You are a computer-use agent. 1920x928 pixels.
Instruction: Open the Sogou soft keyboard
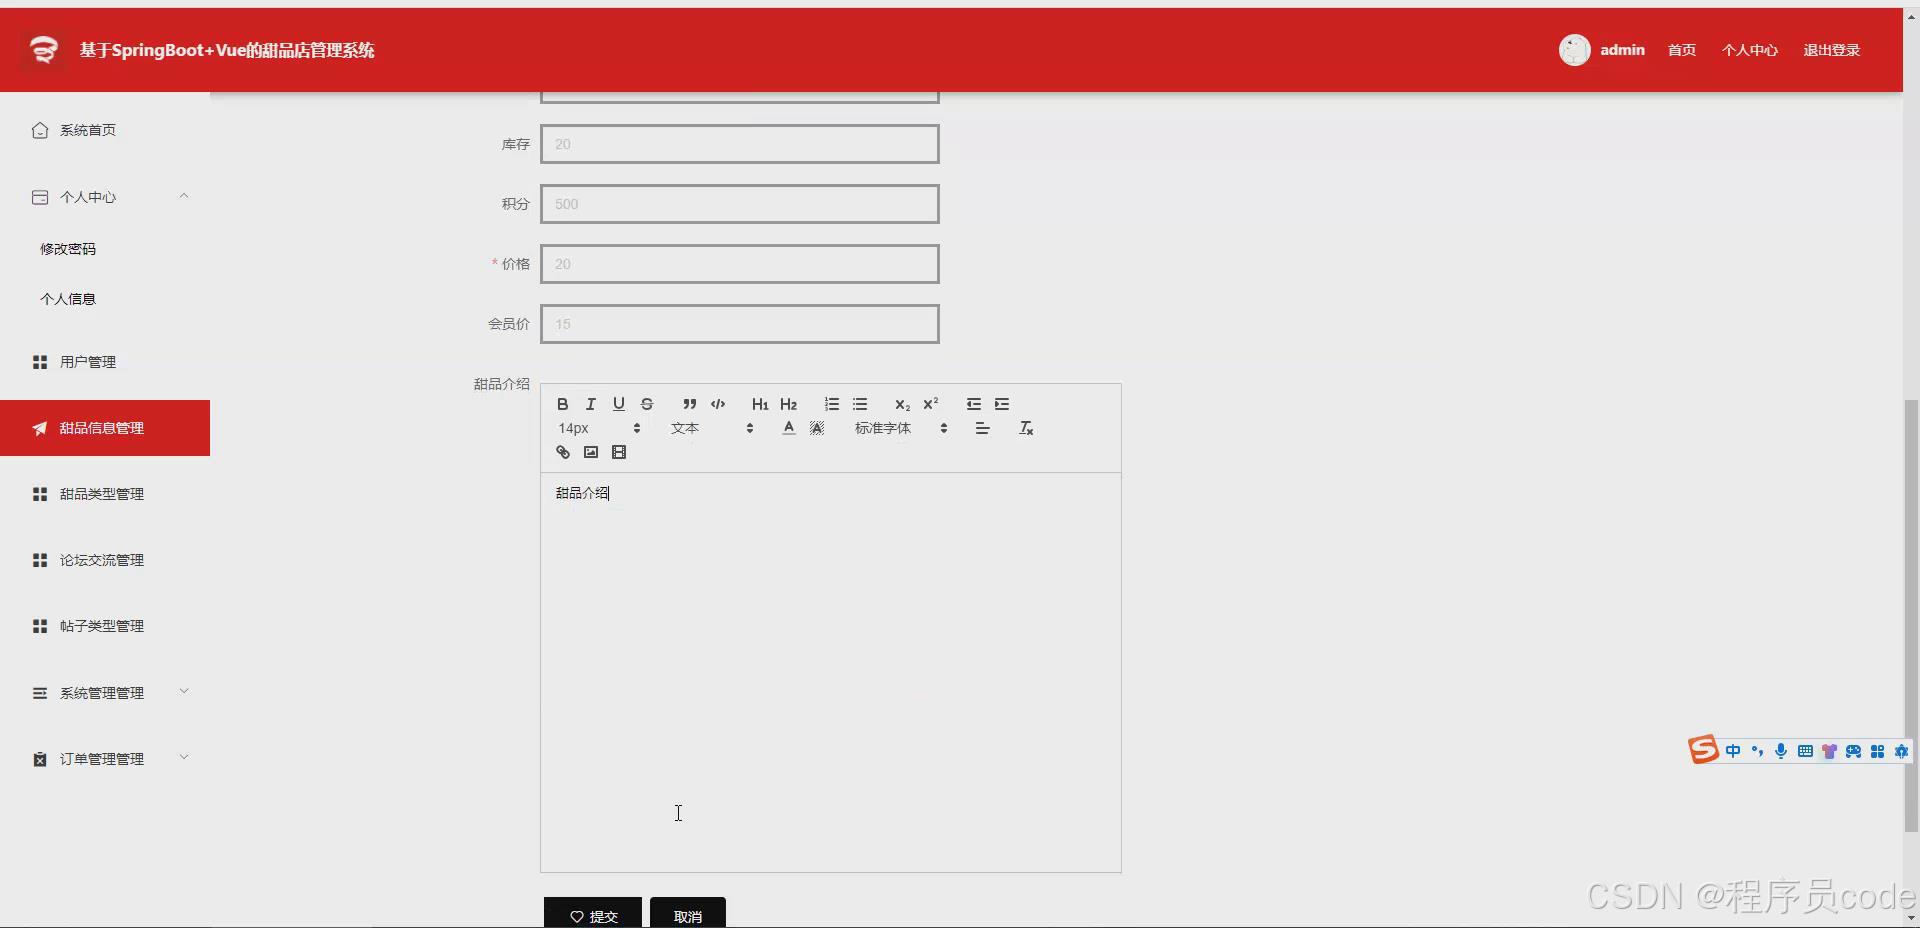click(x=1805, y=751)
